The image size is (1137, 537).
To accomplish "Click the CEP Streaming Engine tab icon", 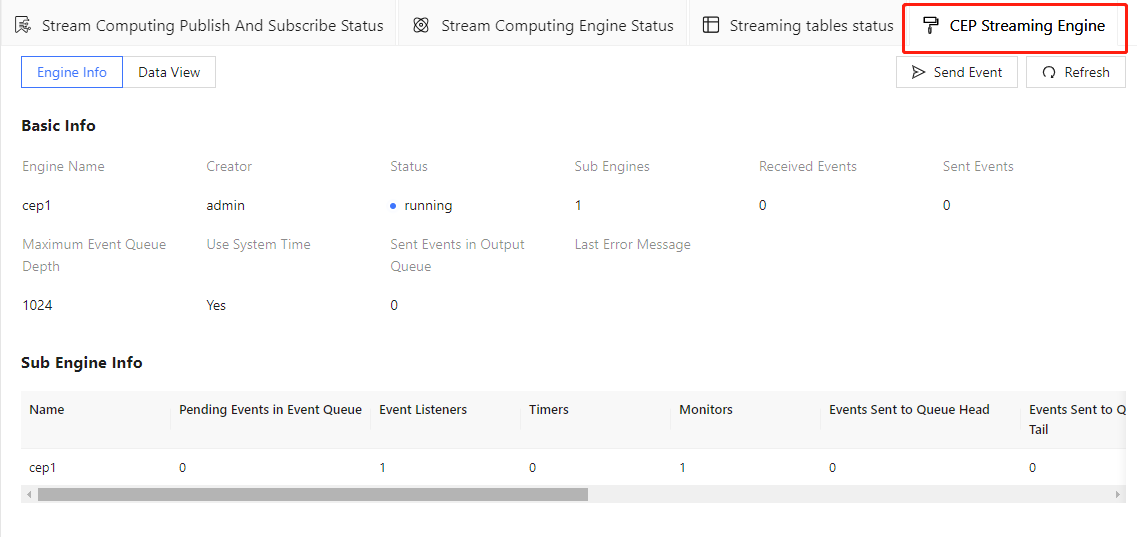I will (931, 25).
